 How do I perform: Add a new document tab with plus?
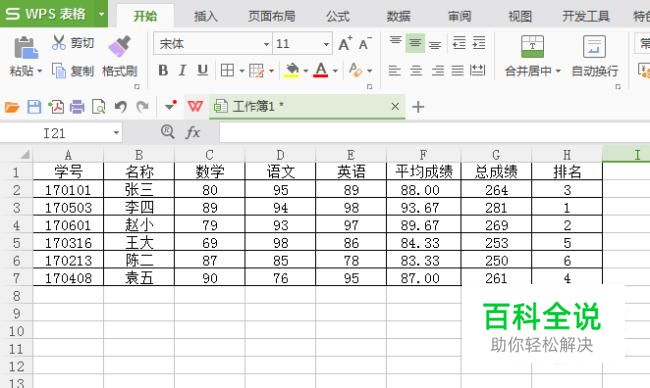click(x=418, y=107)
